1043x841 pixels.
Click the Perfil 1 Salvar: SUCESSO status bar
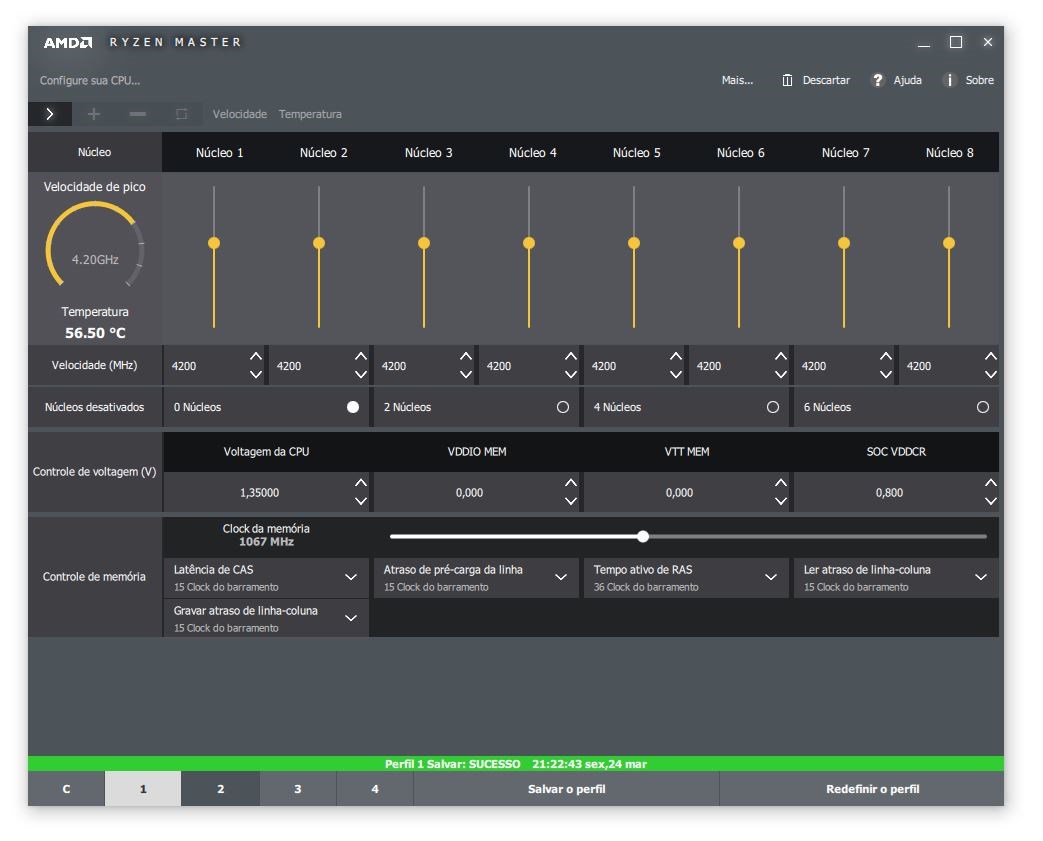coord(516,764)
